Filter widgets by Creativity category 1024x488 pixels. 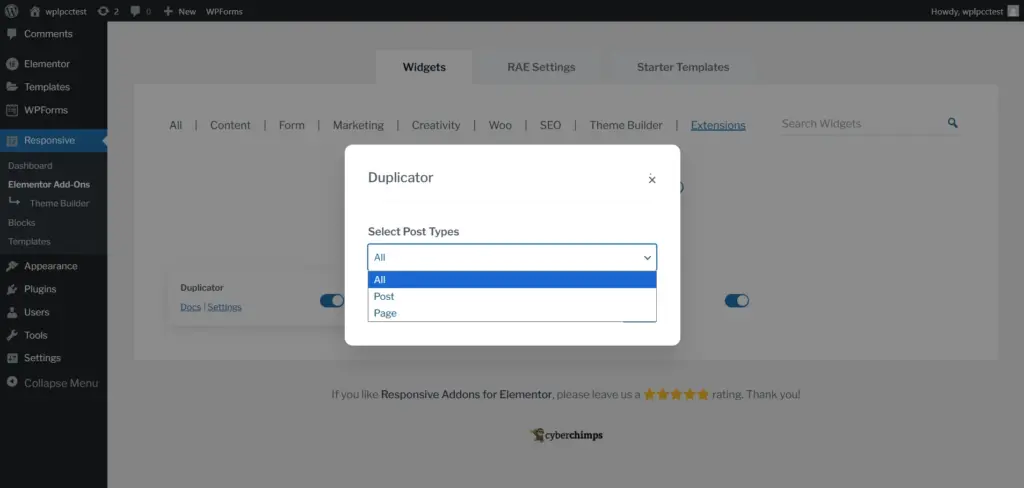436,125
